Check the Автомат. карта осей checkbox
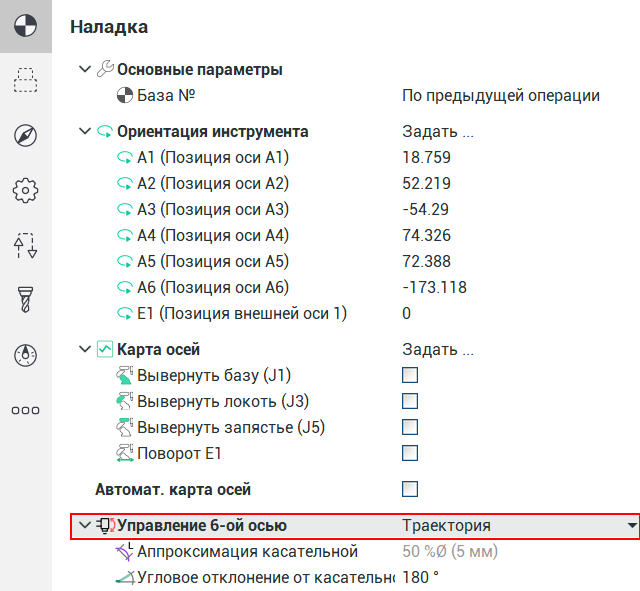Screen dimensions: 640x591 pos(409,489)
